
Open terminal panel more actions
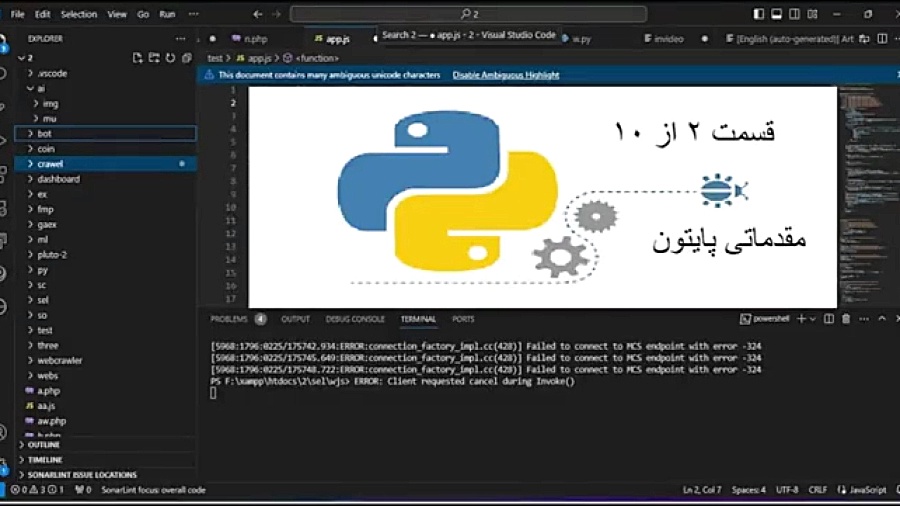[x=864, y=319]
